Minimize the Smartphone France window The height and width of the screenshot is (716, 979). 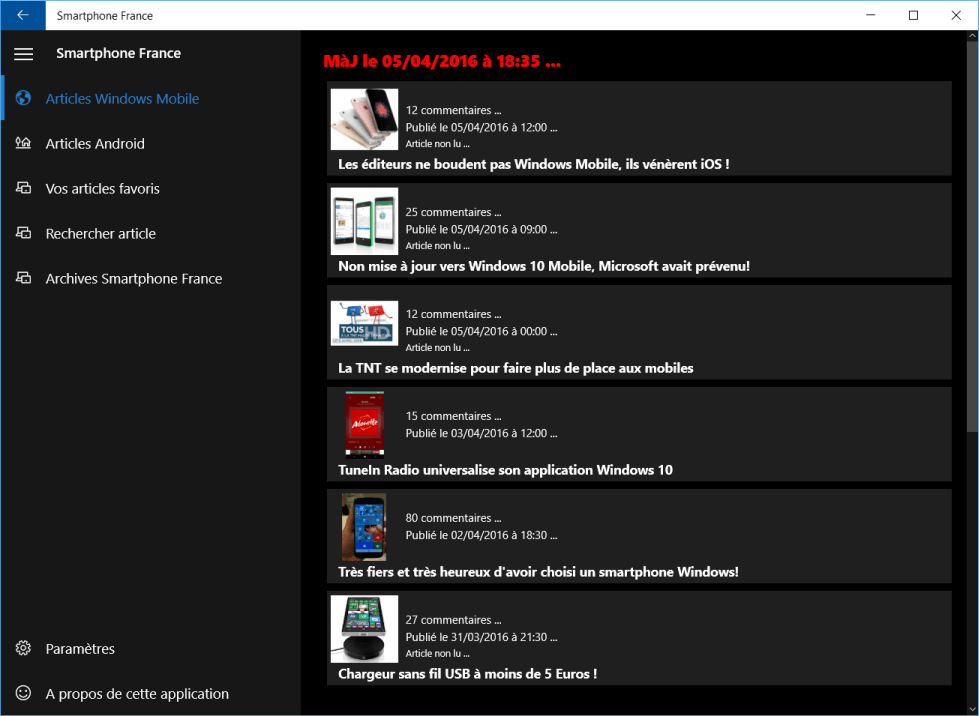[871, 15]
